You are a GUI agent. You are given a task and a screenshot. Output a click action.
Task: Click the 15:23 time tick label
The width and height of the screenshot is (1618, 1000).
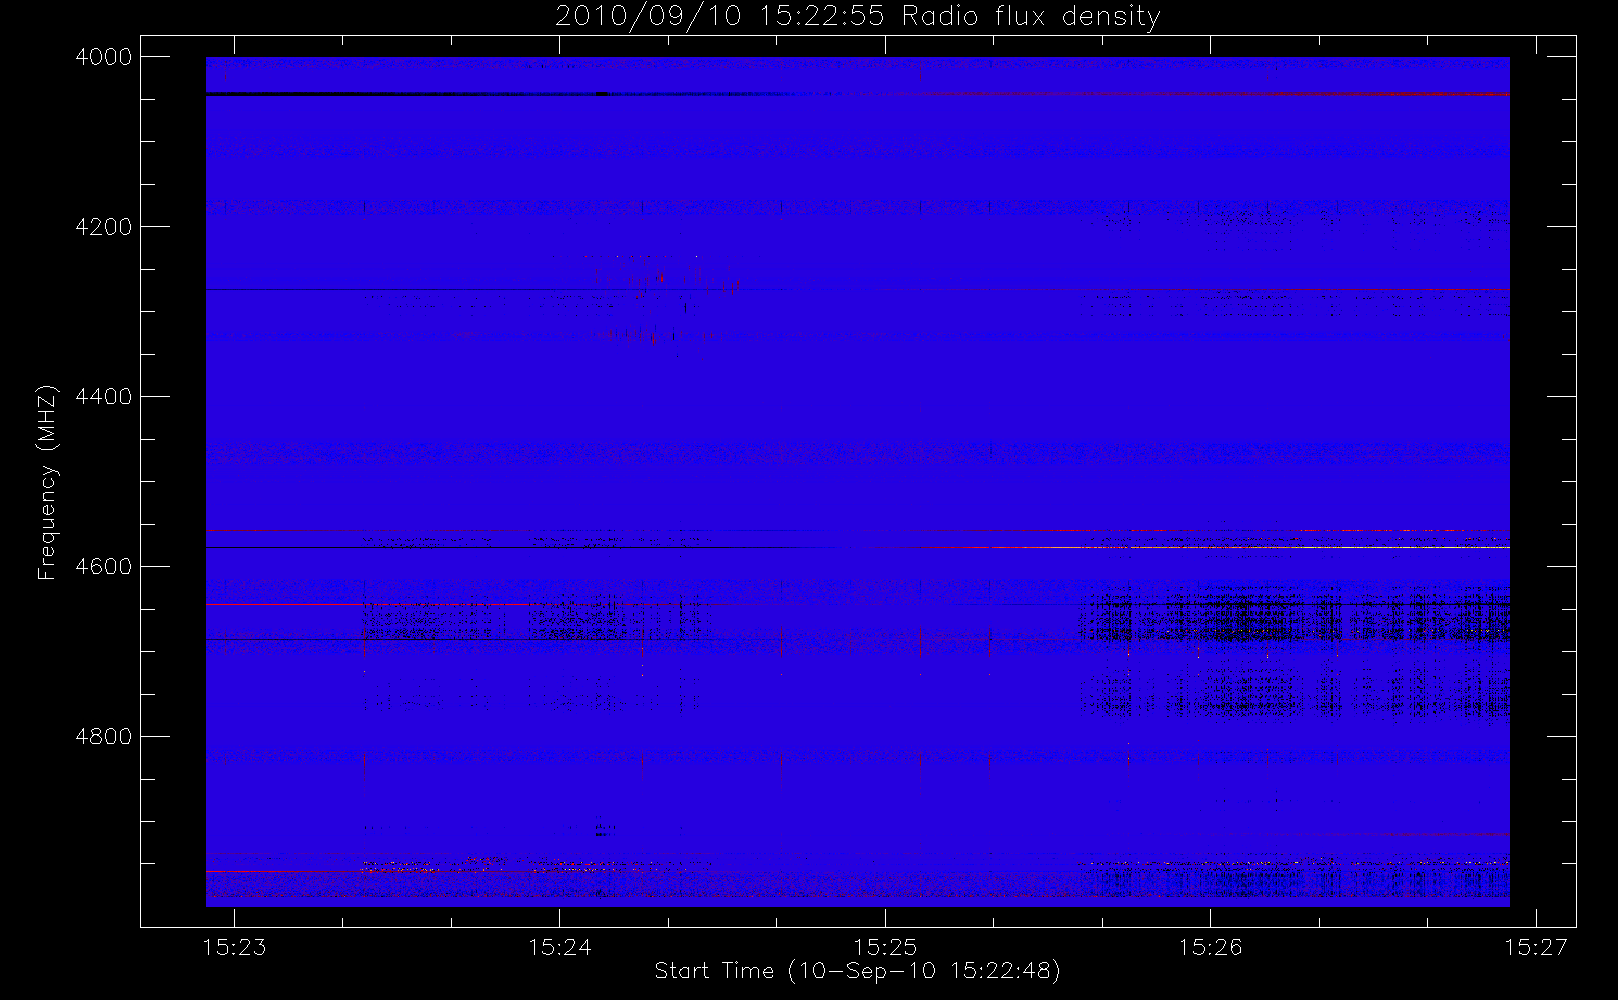234,947
